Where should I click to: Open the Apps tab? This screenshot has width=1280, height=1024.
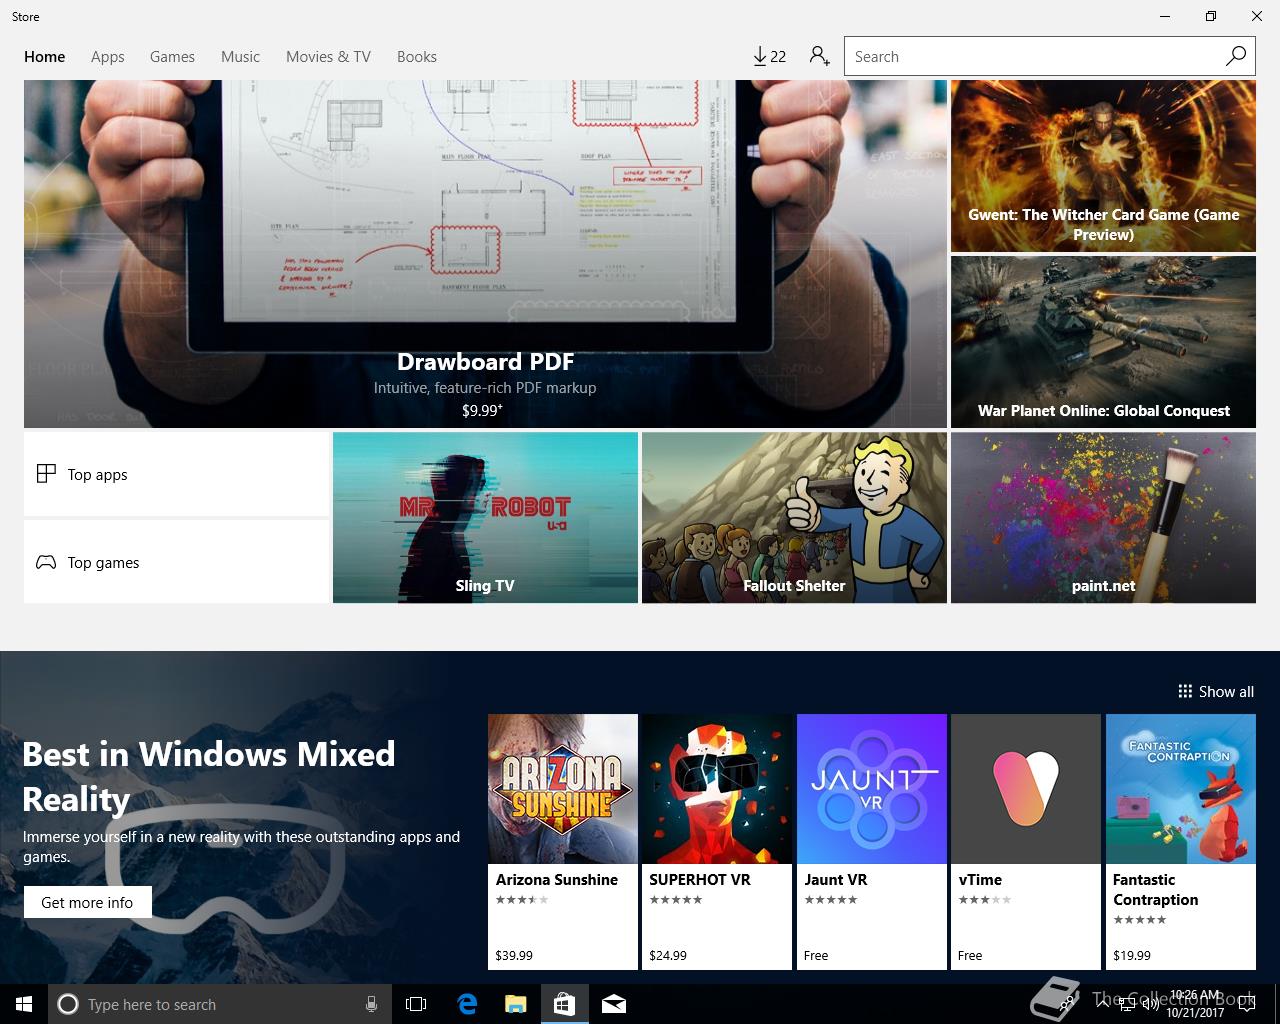pyautogui.click(x=108, y=57)
